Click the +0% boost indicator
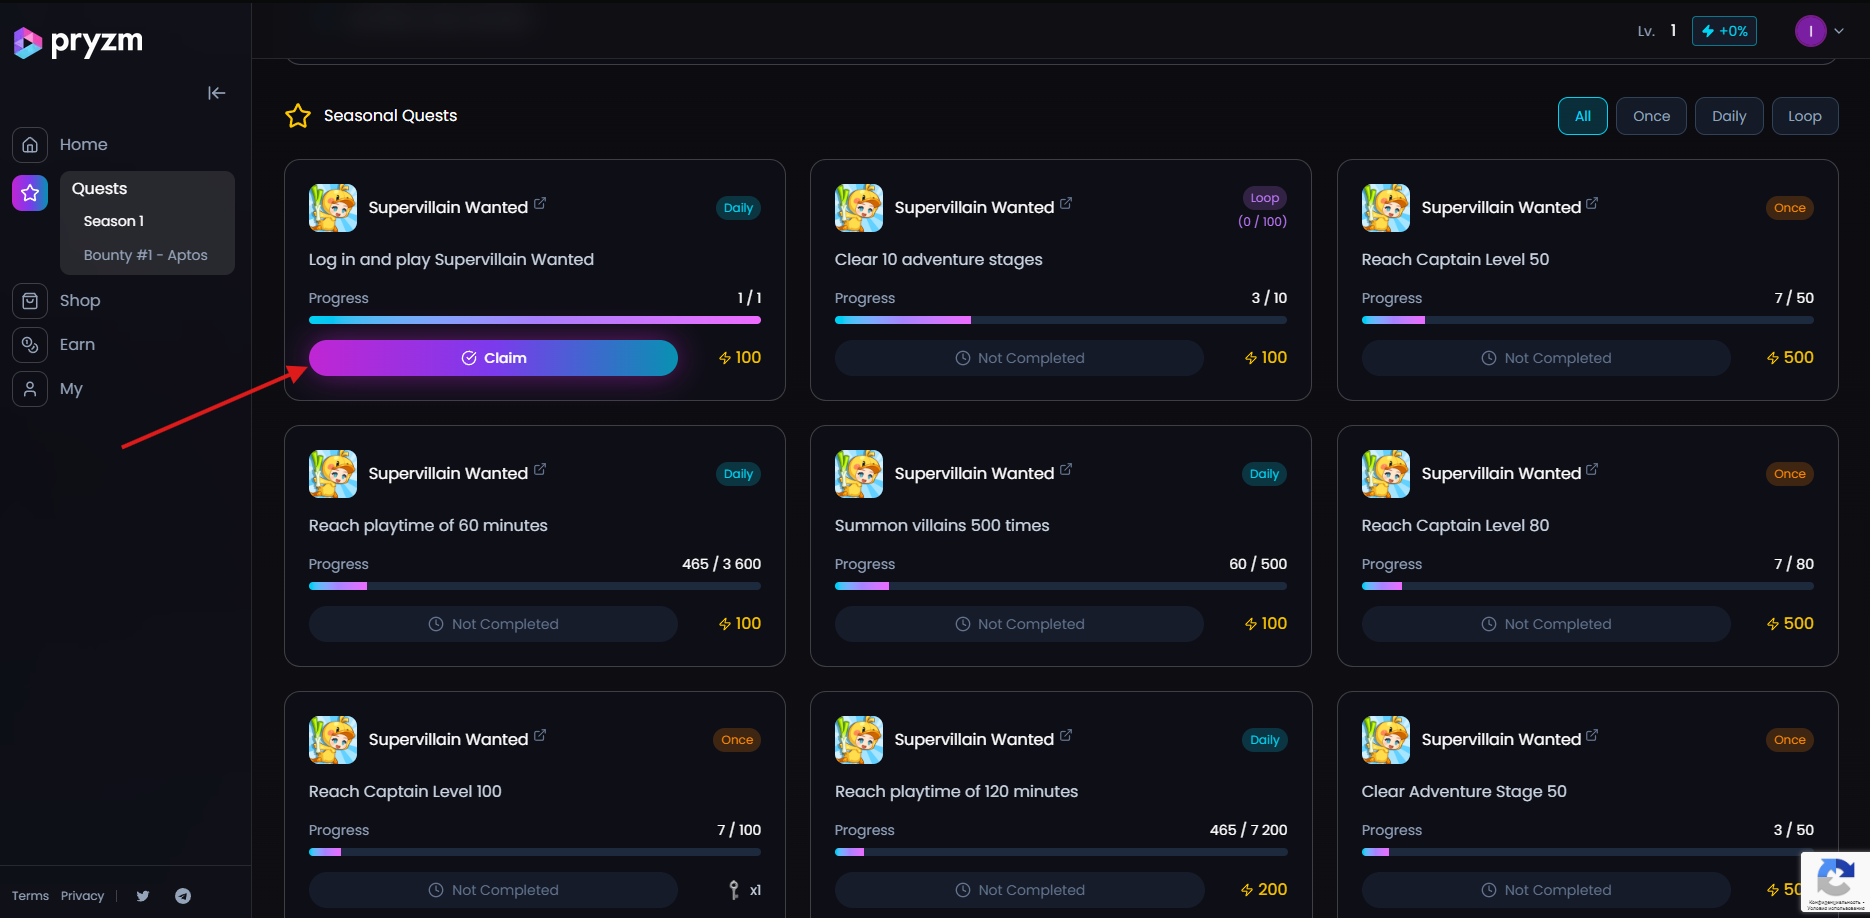1870x918 pixels. [x=1724, y=31]
